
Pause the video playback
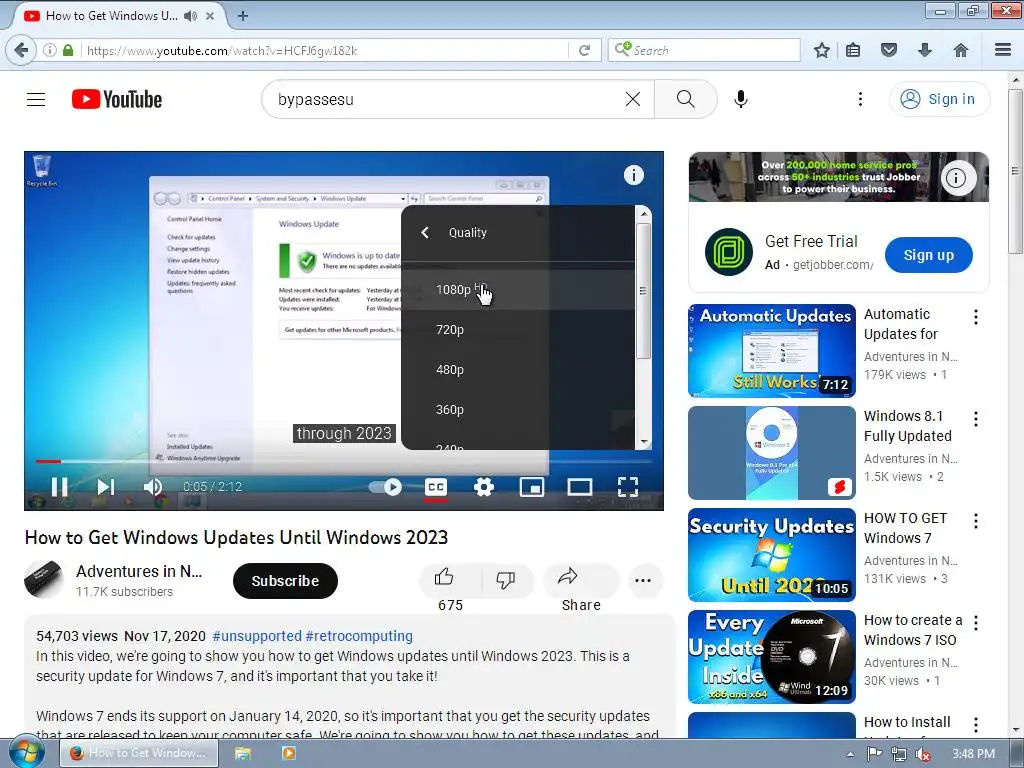point(59,487)
